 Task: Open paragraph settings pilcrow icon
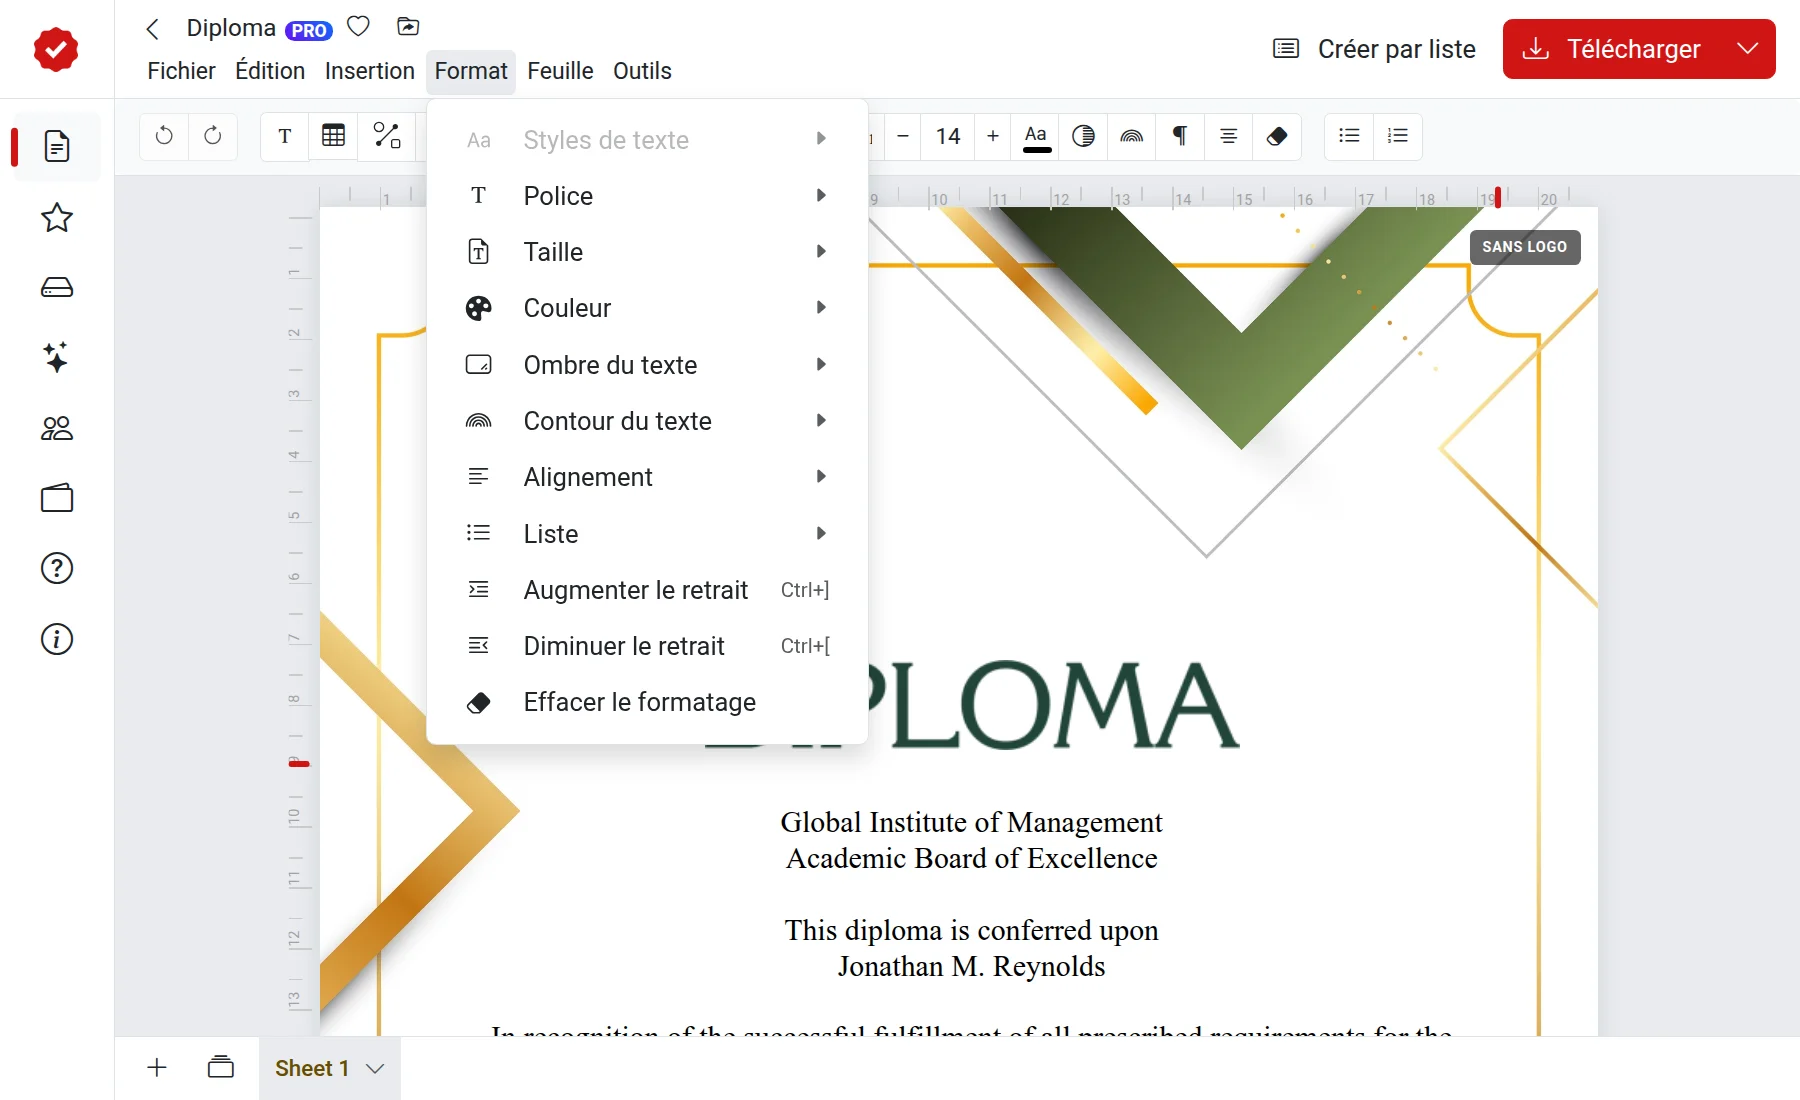pos(1180,136)
